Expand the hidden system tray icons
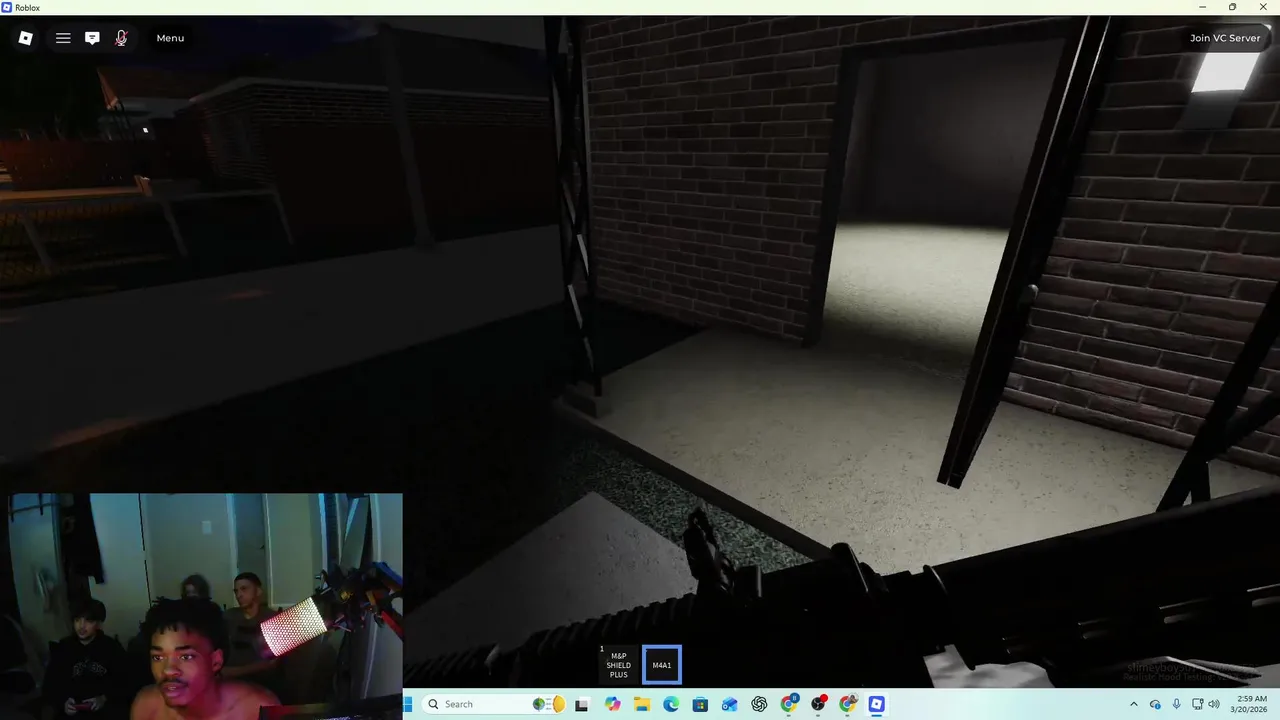The height and width of the screenshot is (720, 1280). (1133, 704)
